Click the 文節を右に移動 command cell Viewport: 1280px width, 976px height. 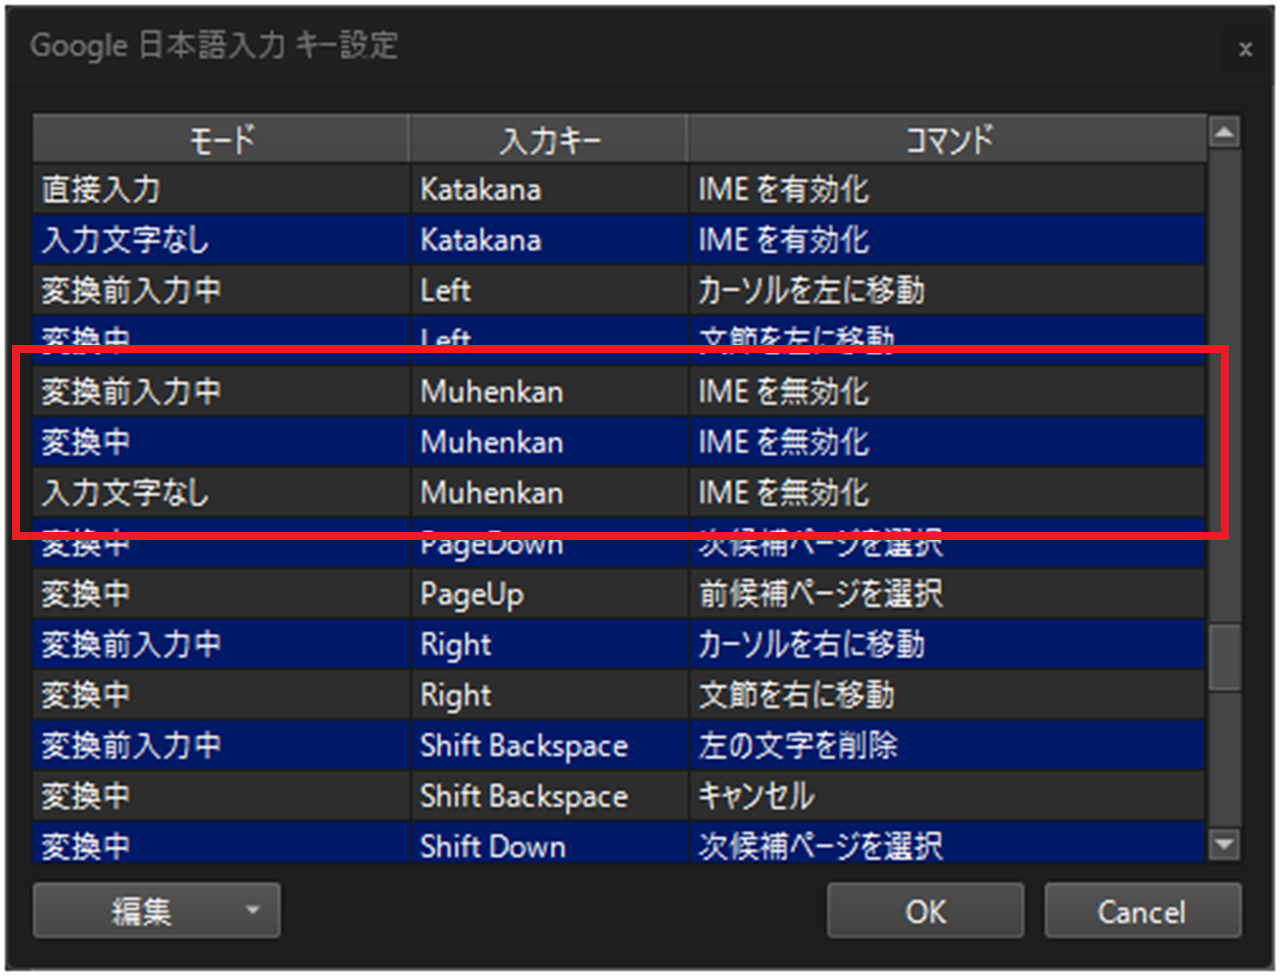click(947, 695)
